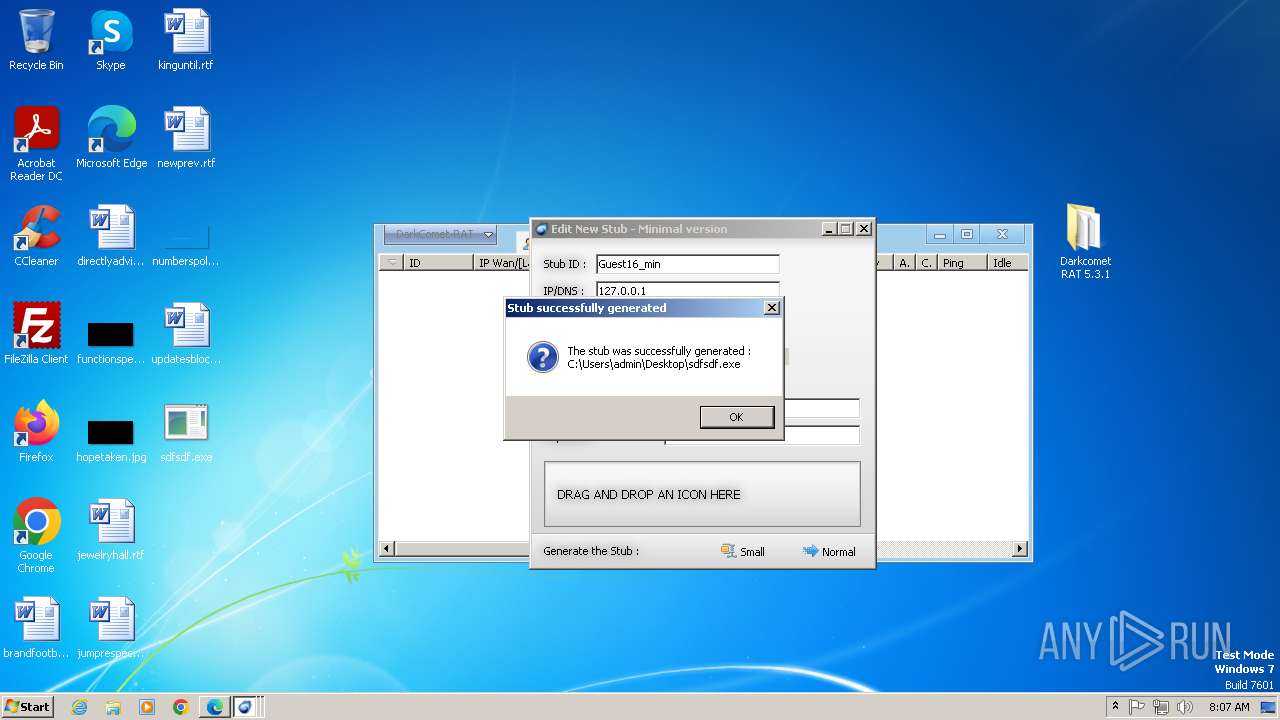Click the ID column header in DarkComet

(438, 263)
